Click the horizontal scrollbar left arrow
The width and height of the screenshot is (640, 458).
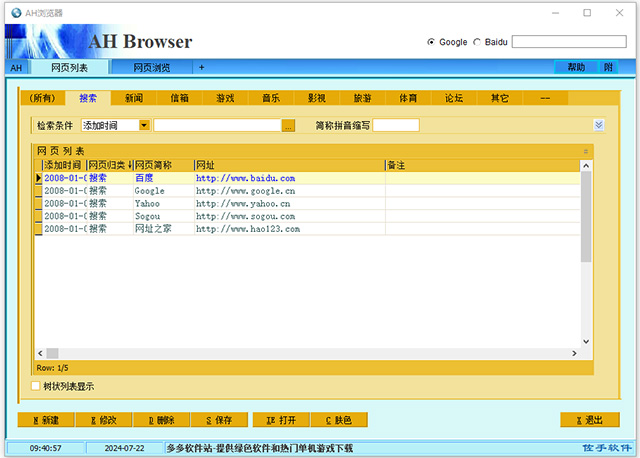click(x=40, y=353)
